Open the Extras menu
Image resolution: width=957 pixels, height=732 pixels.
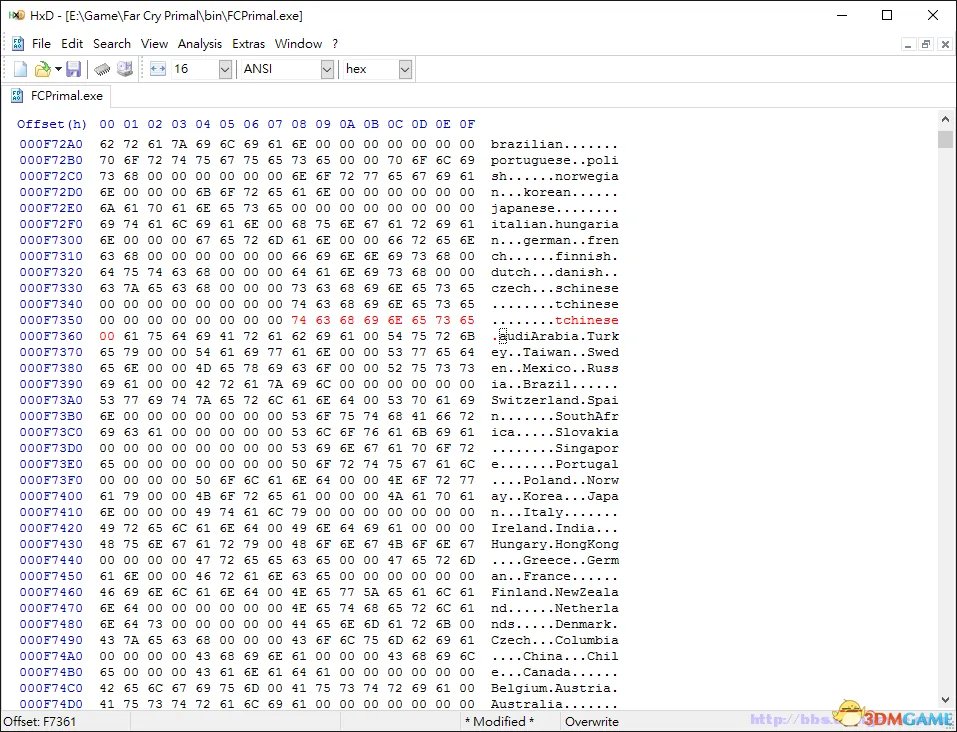point(249,44)
